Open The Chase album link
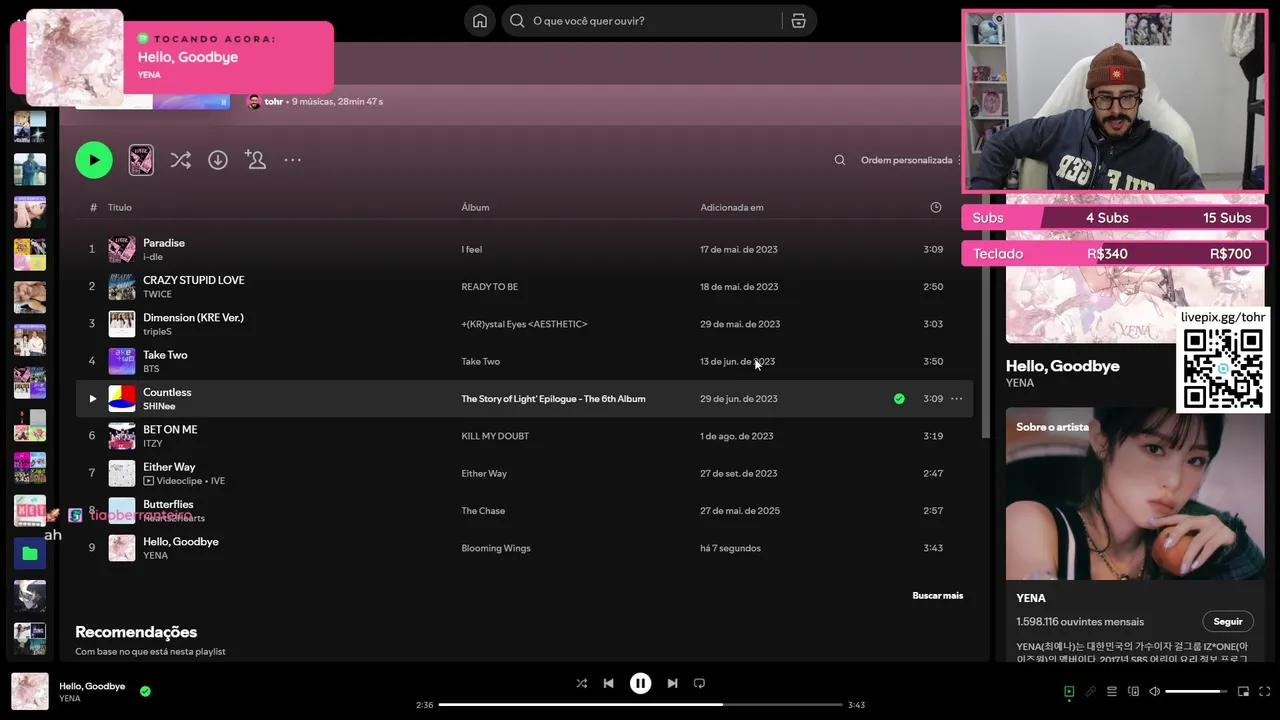This screenshot has width=1280, height=720. pos(483,511)
